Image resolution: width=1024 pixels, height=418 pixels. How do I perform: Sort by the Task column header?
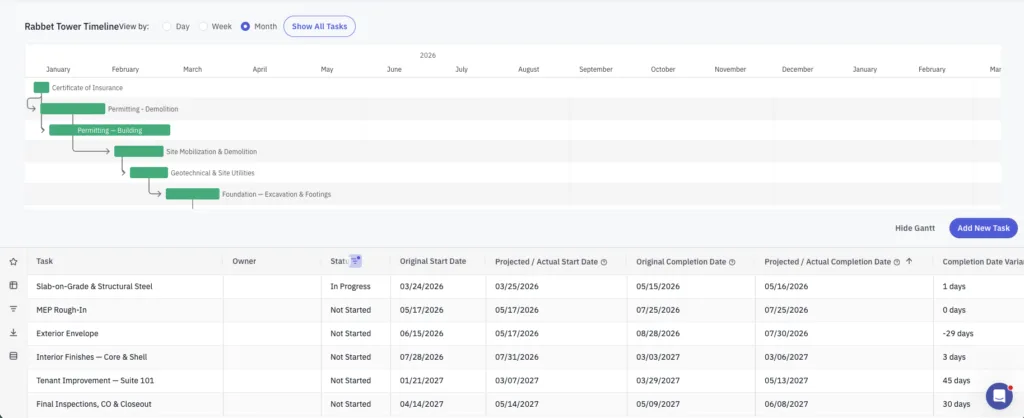44,261
